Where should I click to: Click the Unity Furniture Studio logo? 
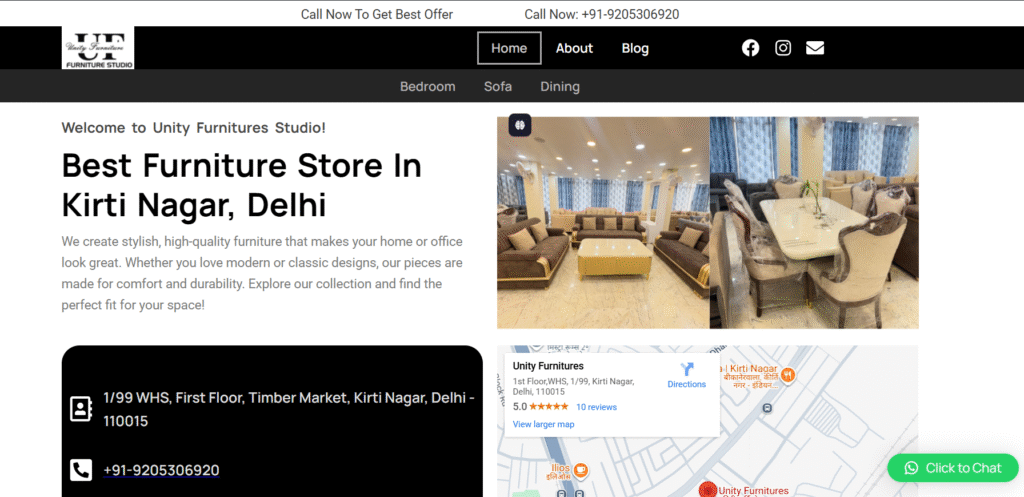98,48
